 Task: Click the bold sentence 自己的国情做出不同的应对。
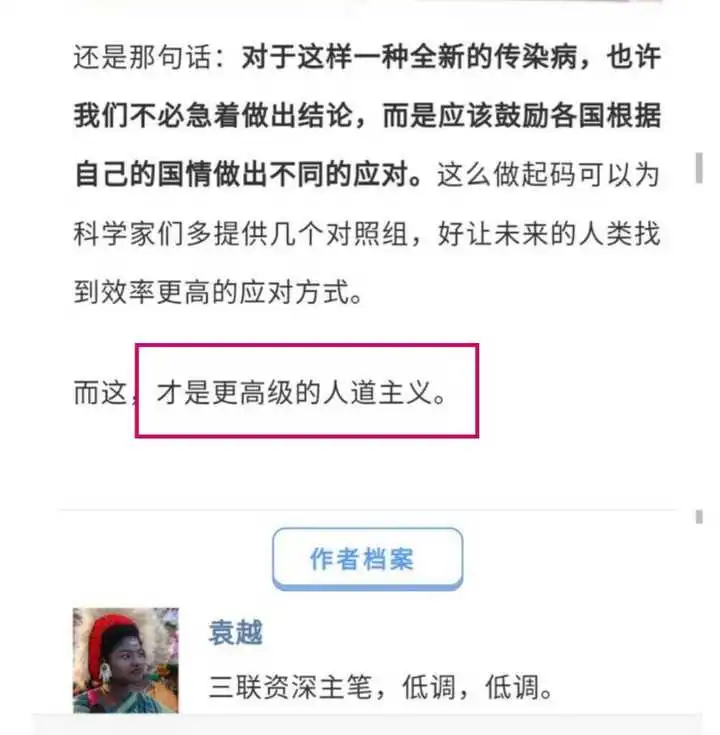point(248,174)
